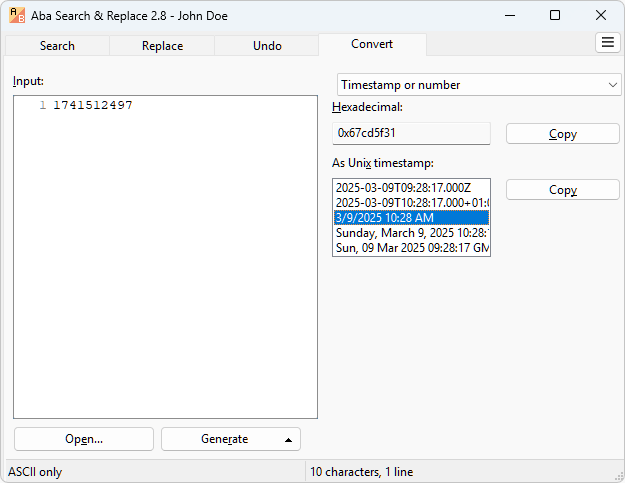Close the Aba Search & Replace window
The height and width of the screenshot is (483, 625).
(x=601, y=16)
